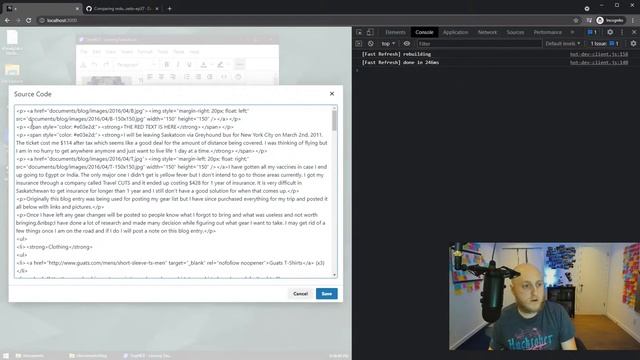This screenshot has height=360, width=640.
Task: Click the source code vertical scrollbar thumb
Action: 335,120
